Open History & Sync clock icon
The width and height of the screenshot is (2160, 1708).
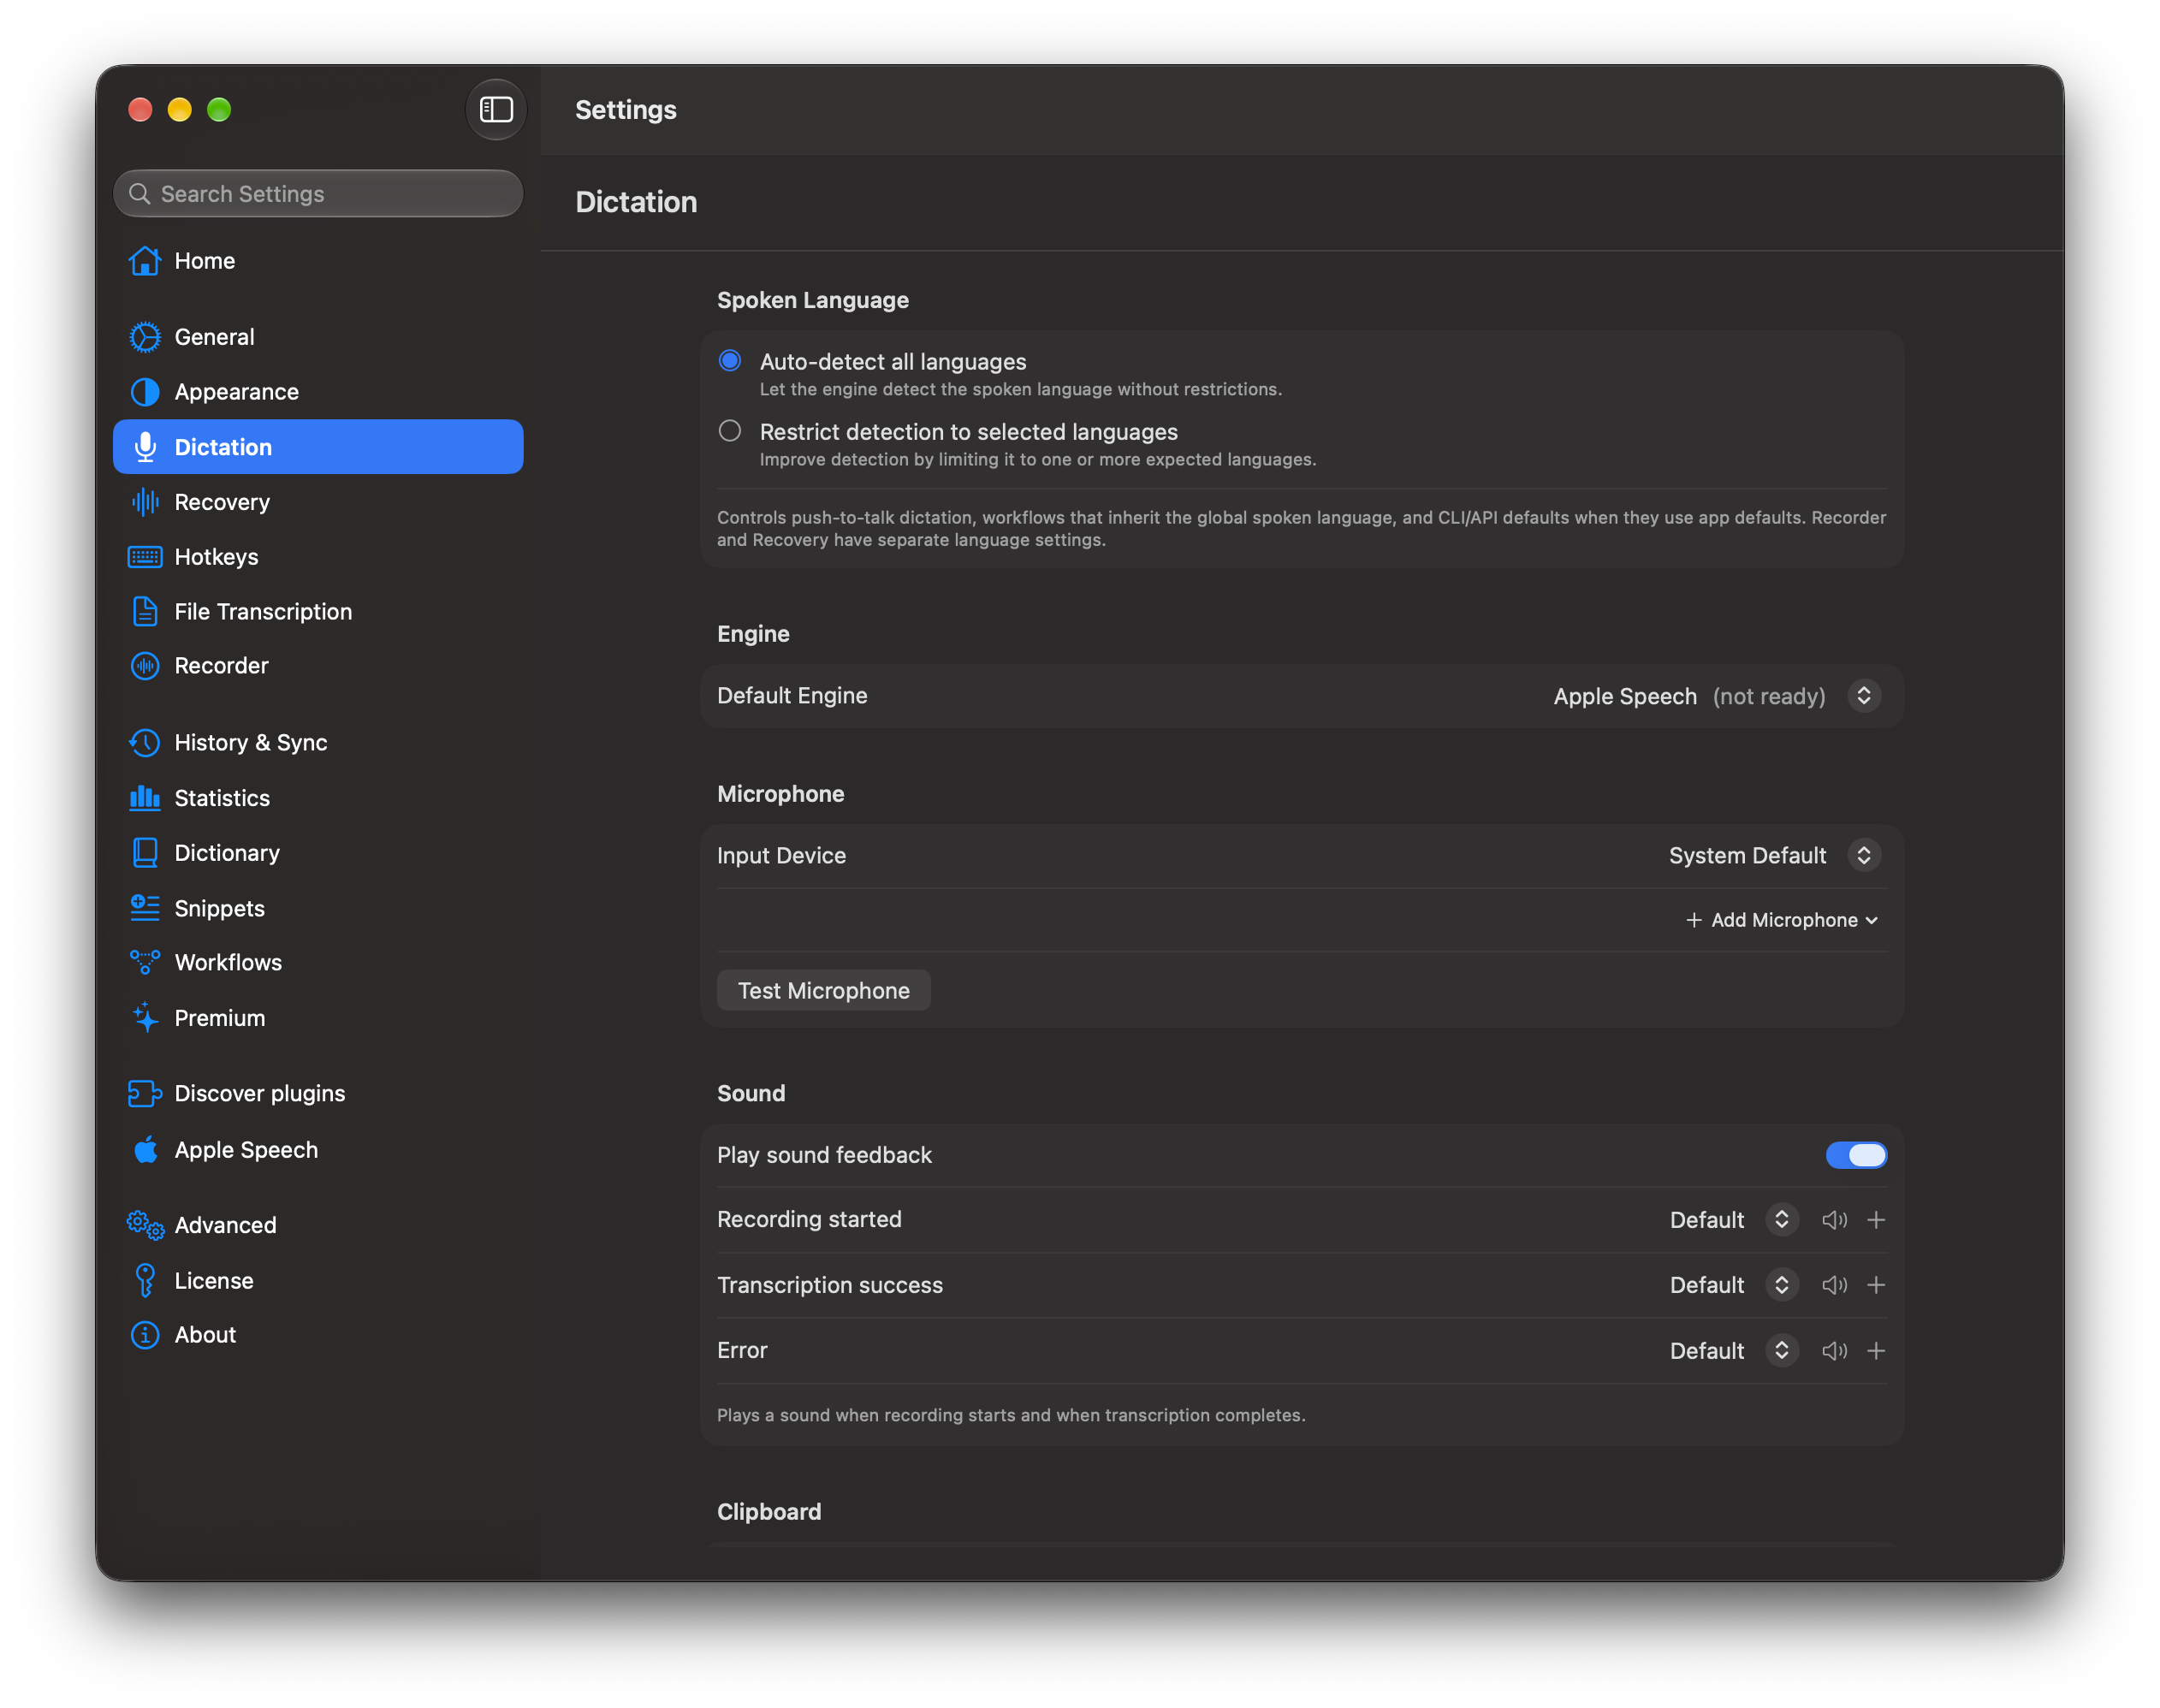point(145,743)
